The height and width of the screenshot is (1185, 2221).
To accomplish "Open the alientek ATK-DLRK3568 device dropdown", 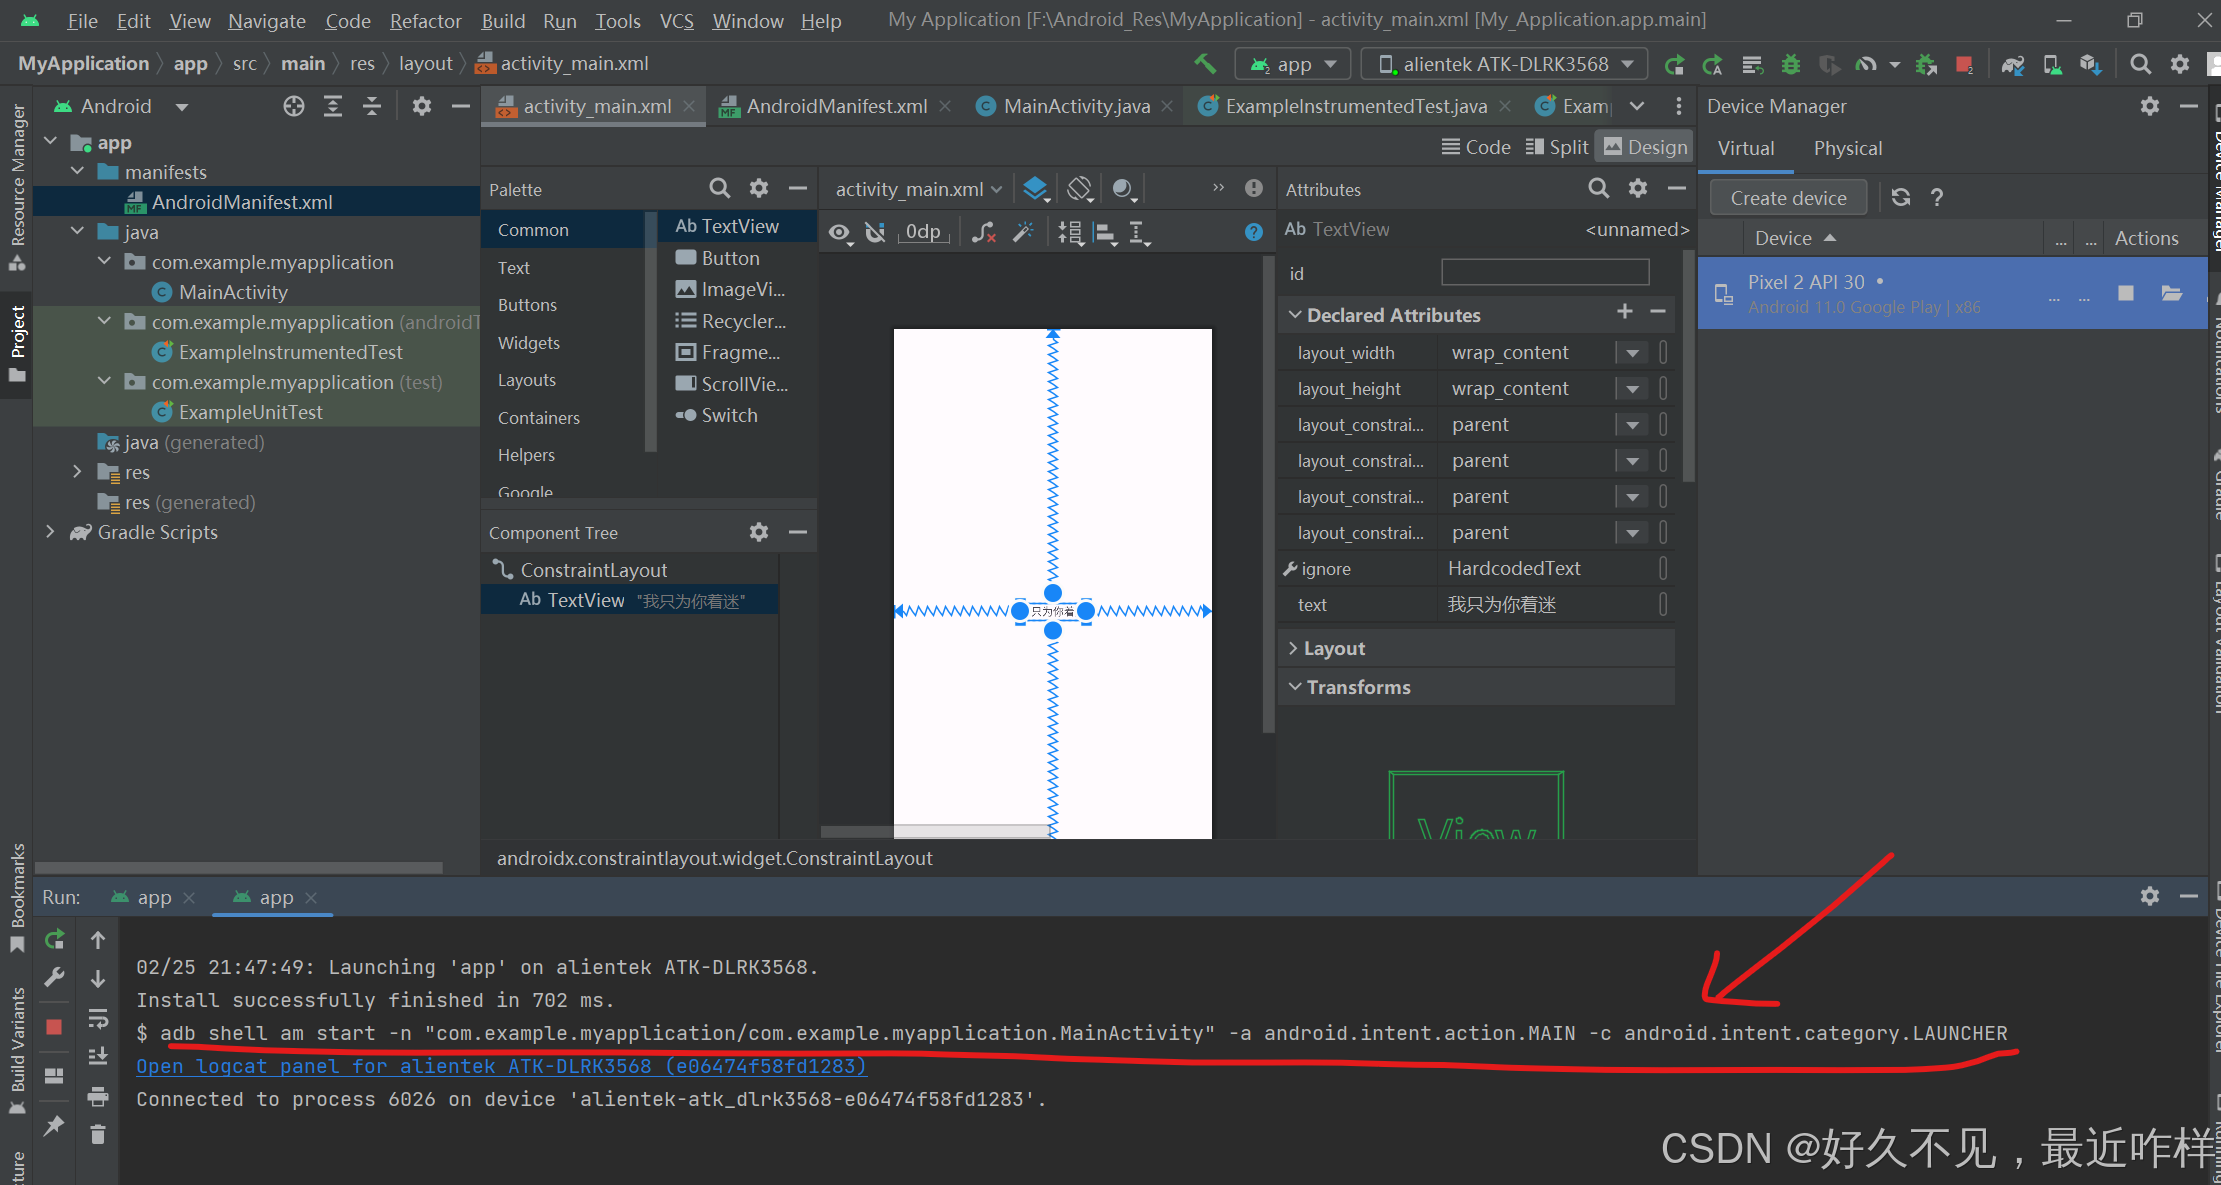I will click(1505, 64).
